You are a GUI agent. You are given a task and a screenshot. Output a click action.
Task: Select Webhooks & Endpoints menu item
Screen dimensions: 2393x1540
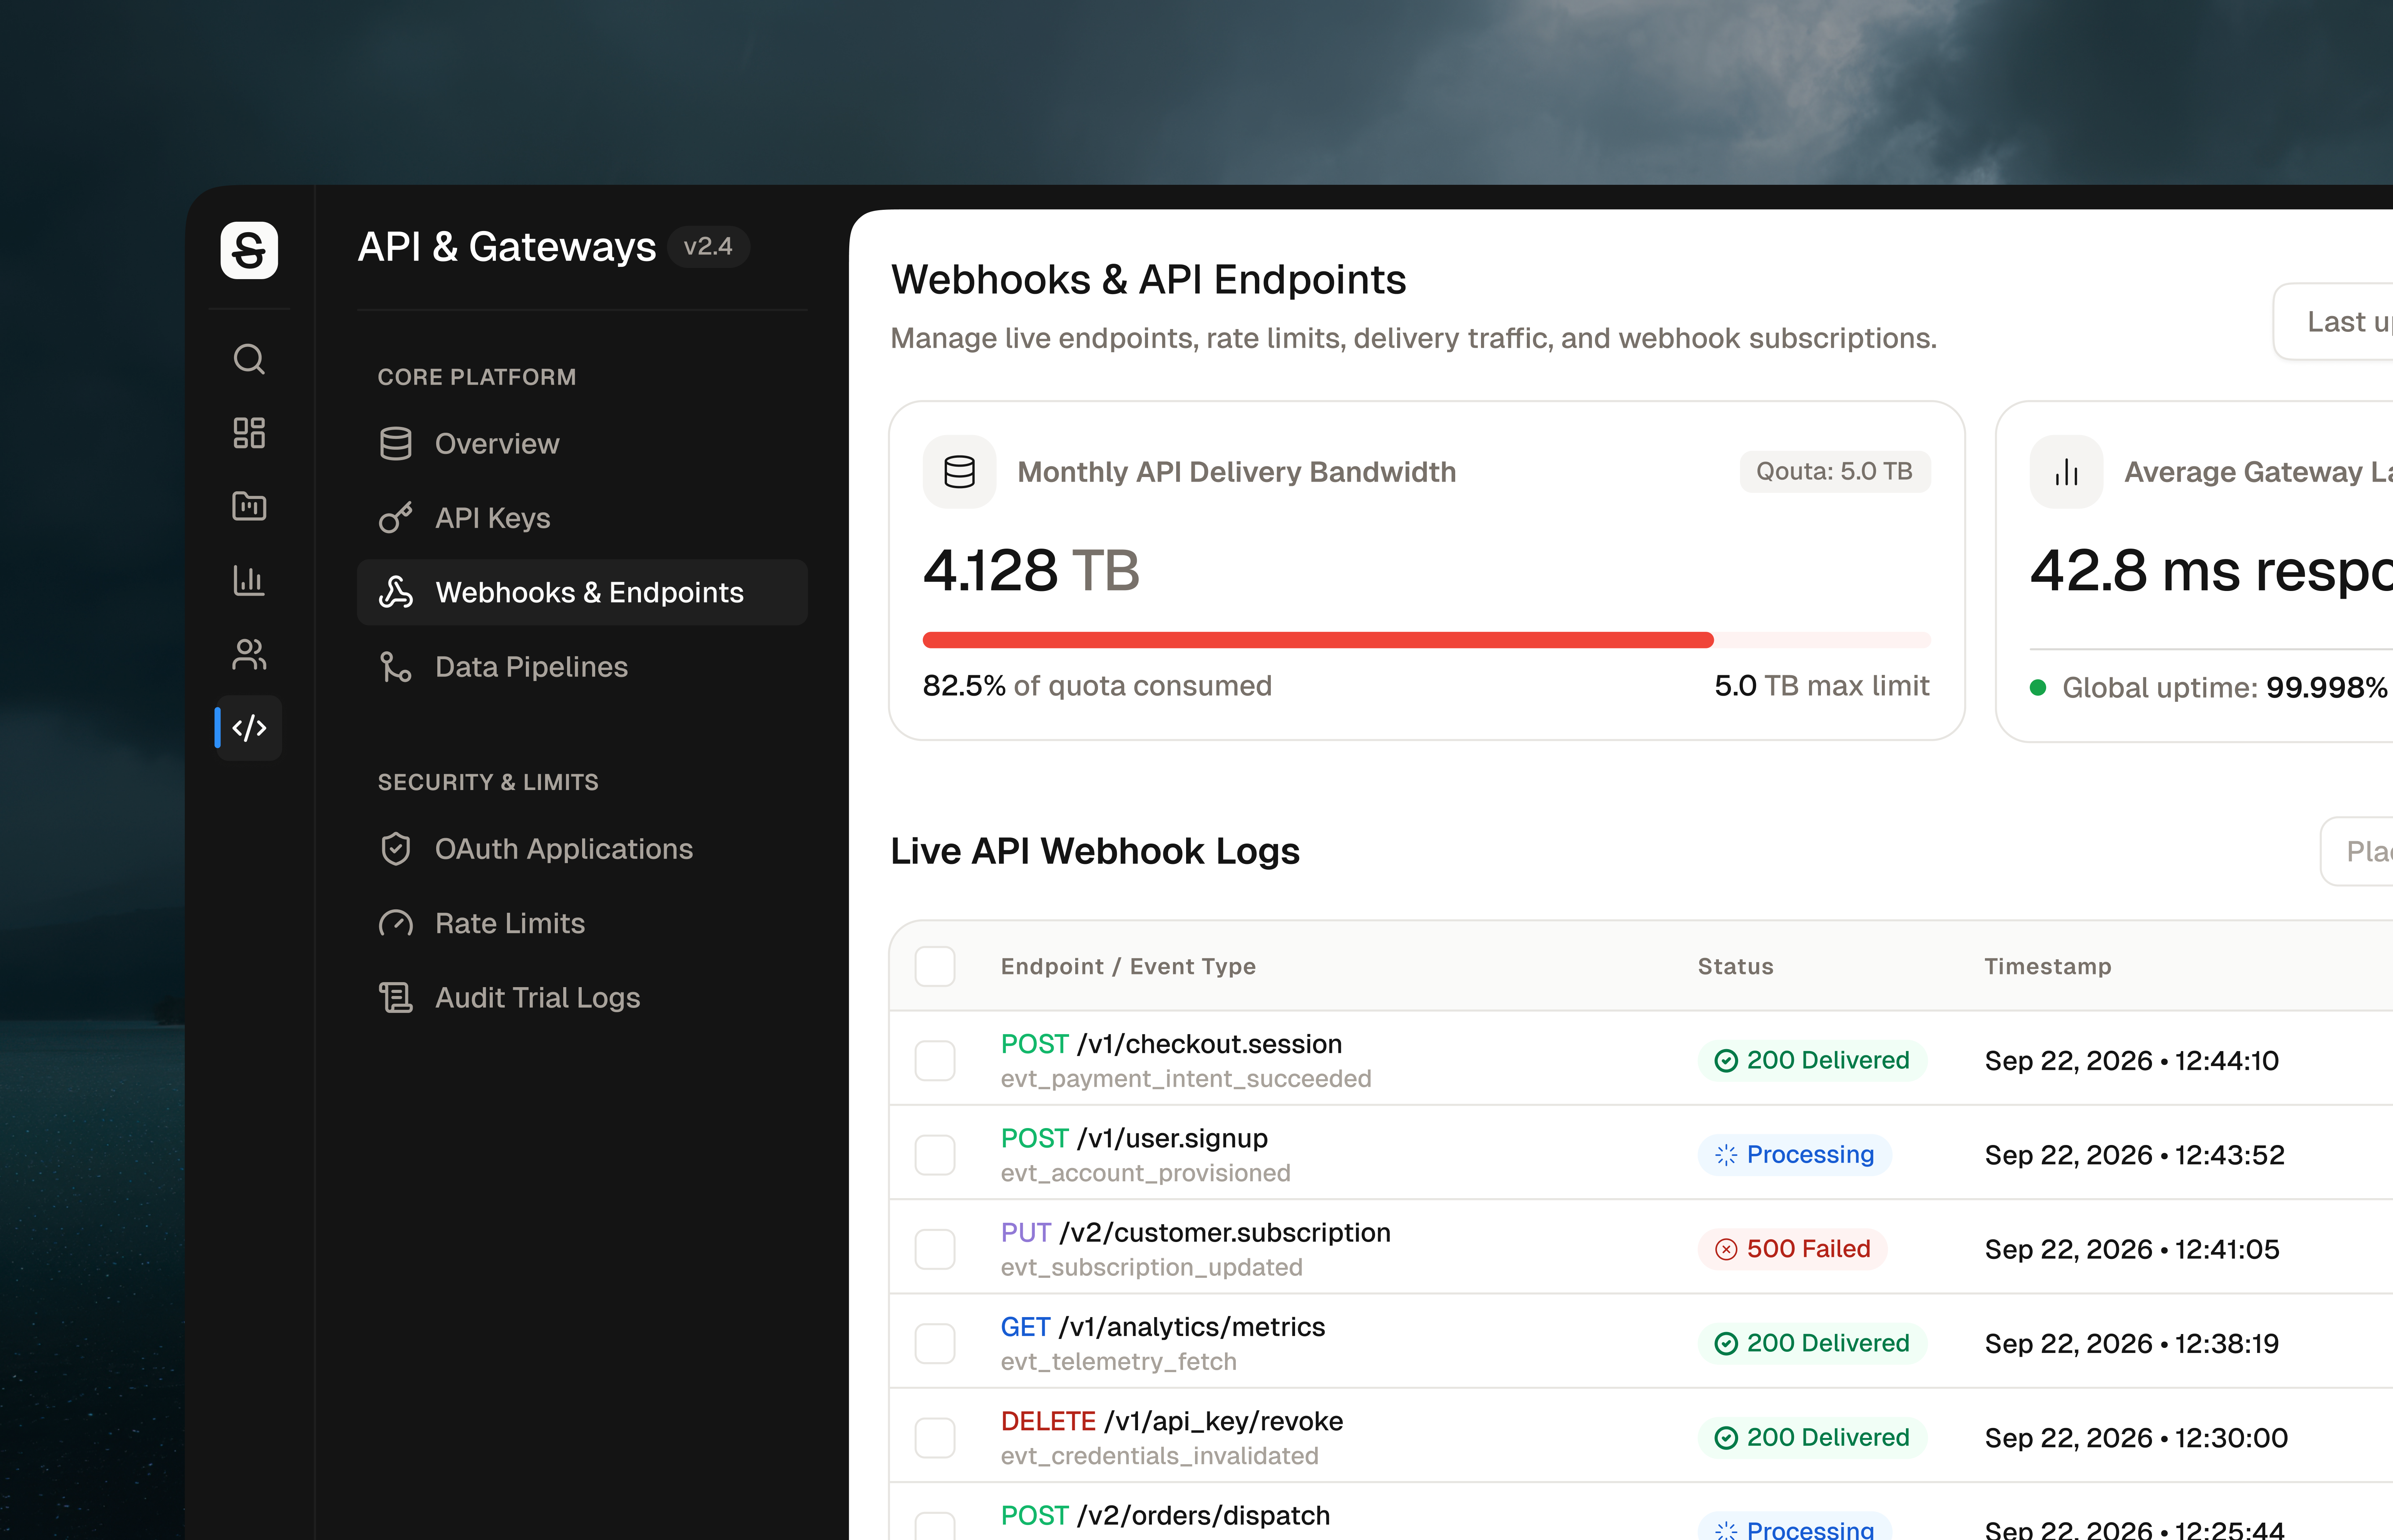(582, 592)
